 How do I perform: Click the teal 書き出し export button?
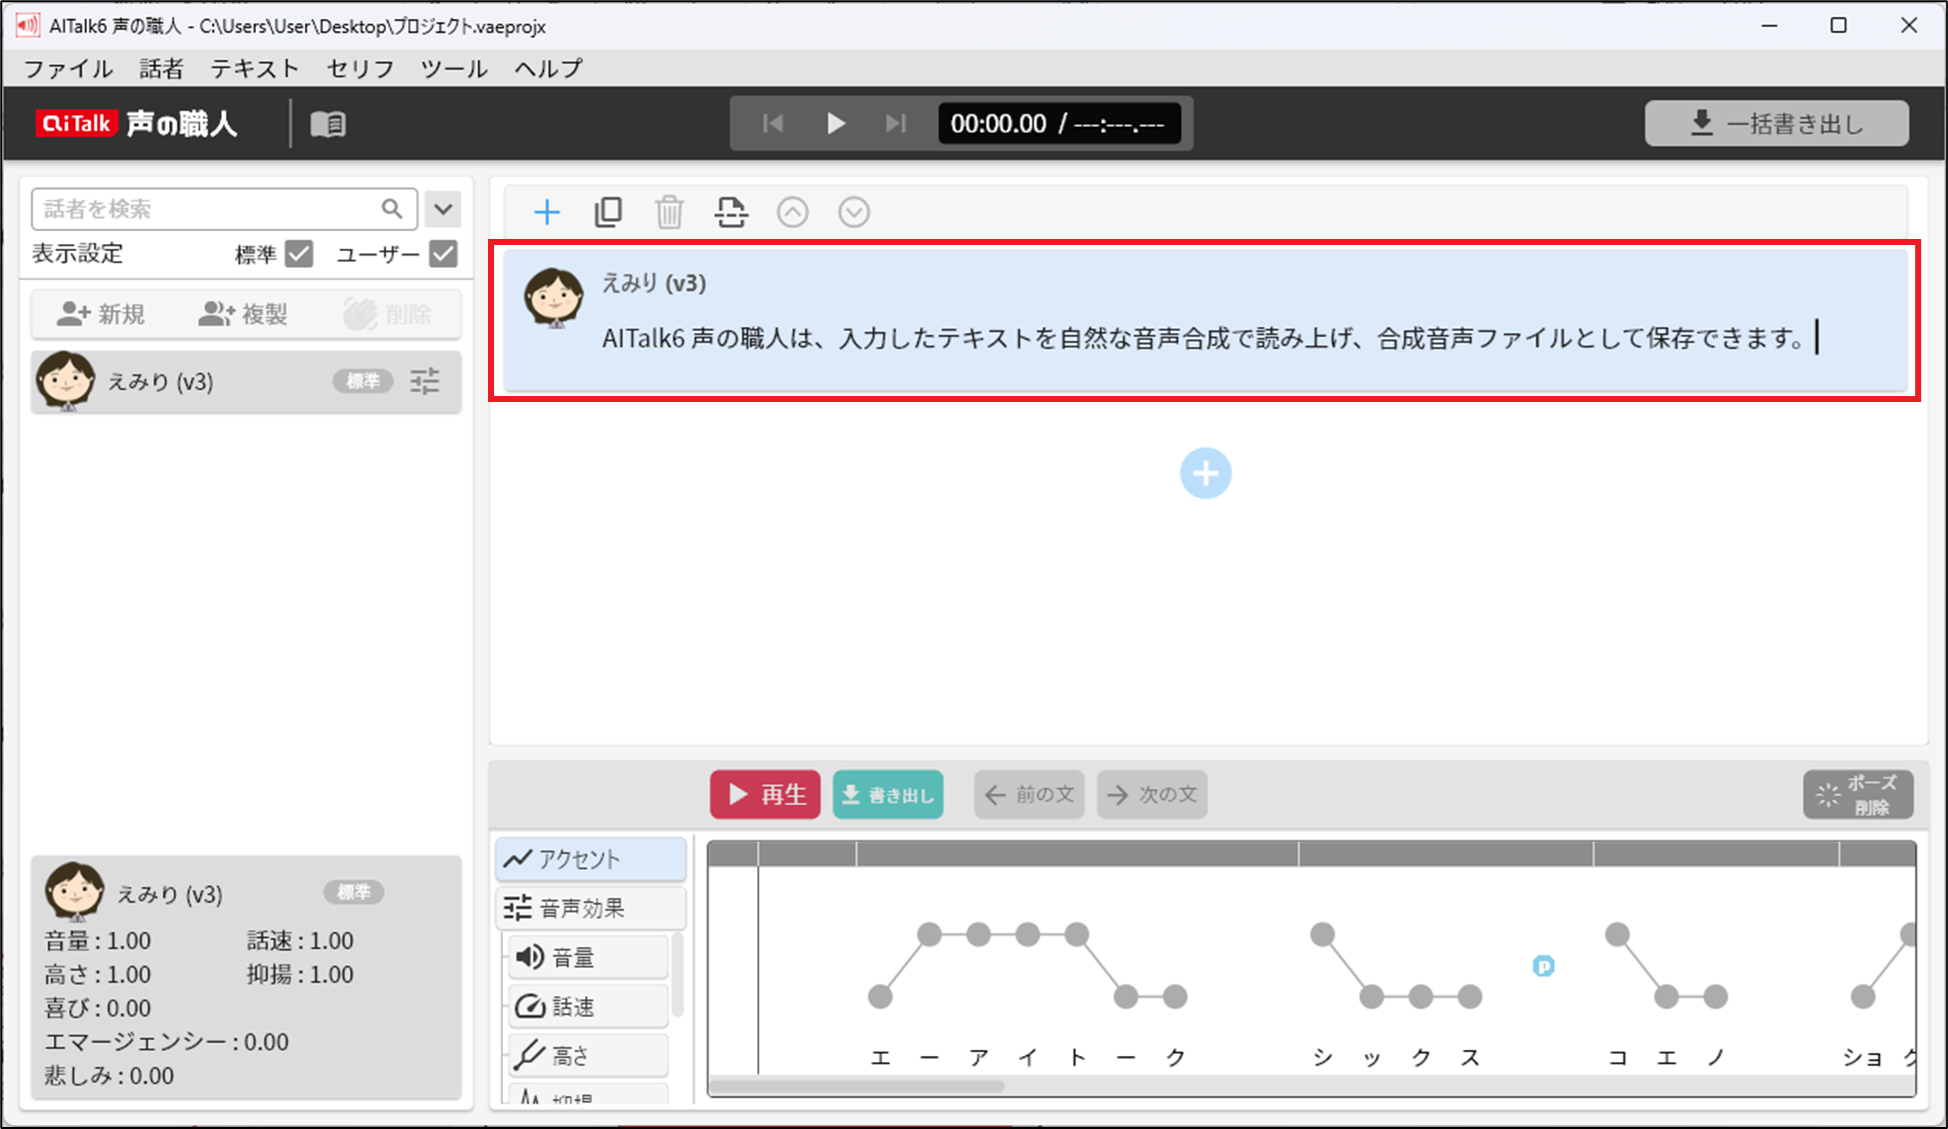(x=888, y=795)
